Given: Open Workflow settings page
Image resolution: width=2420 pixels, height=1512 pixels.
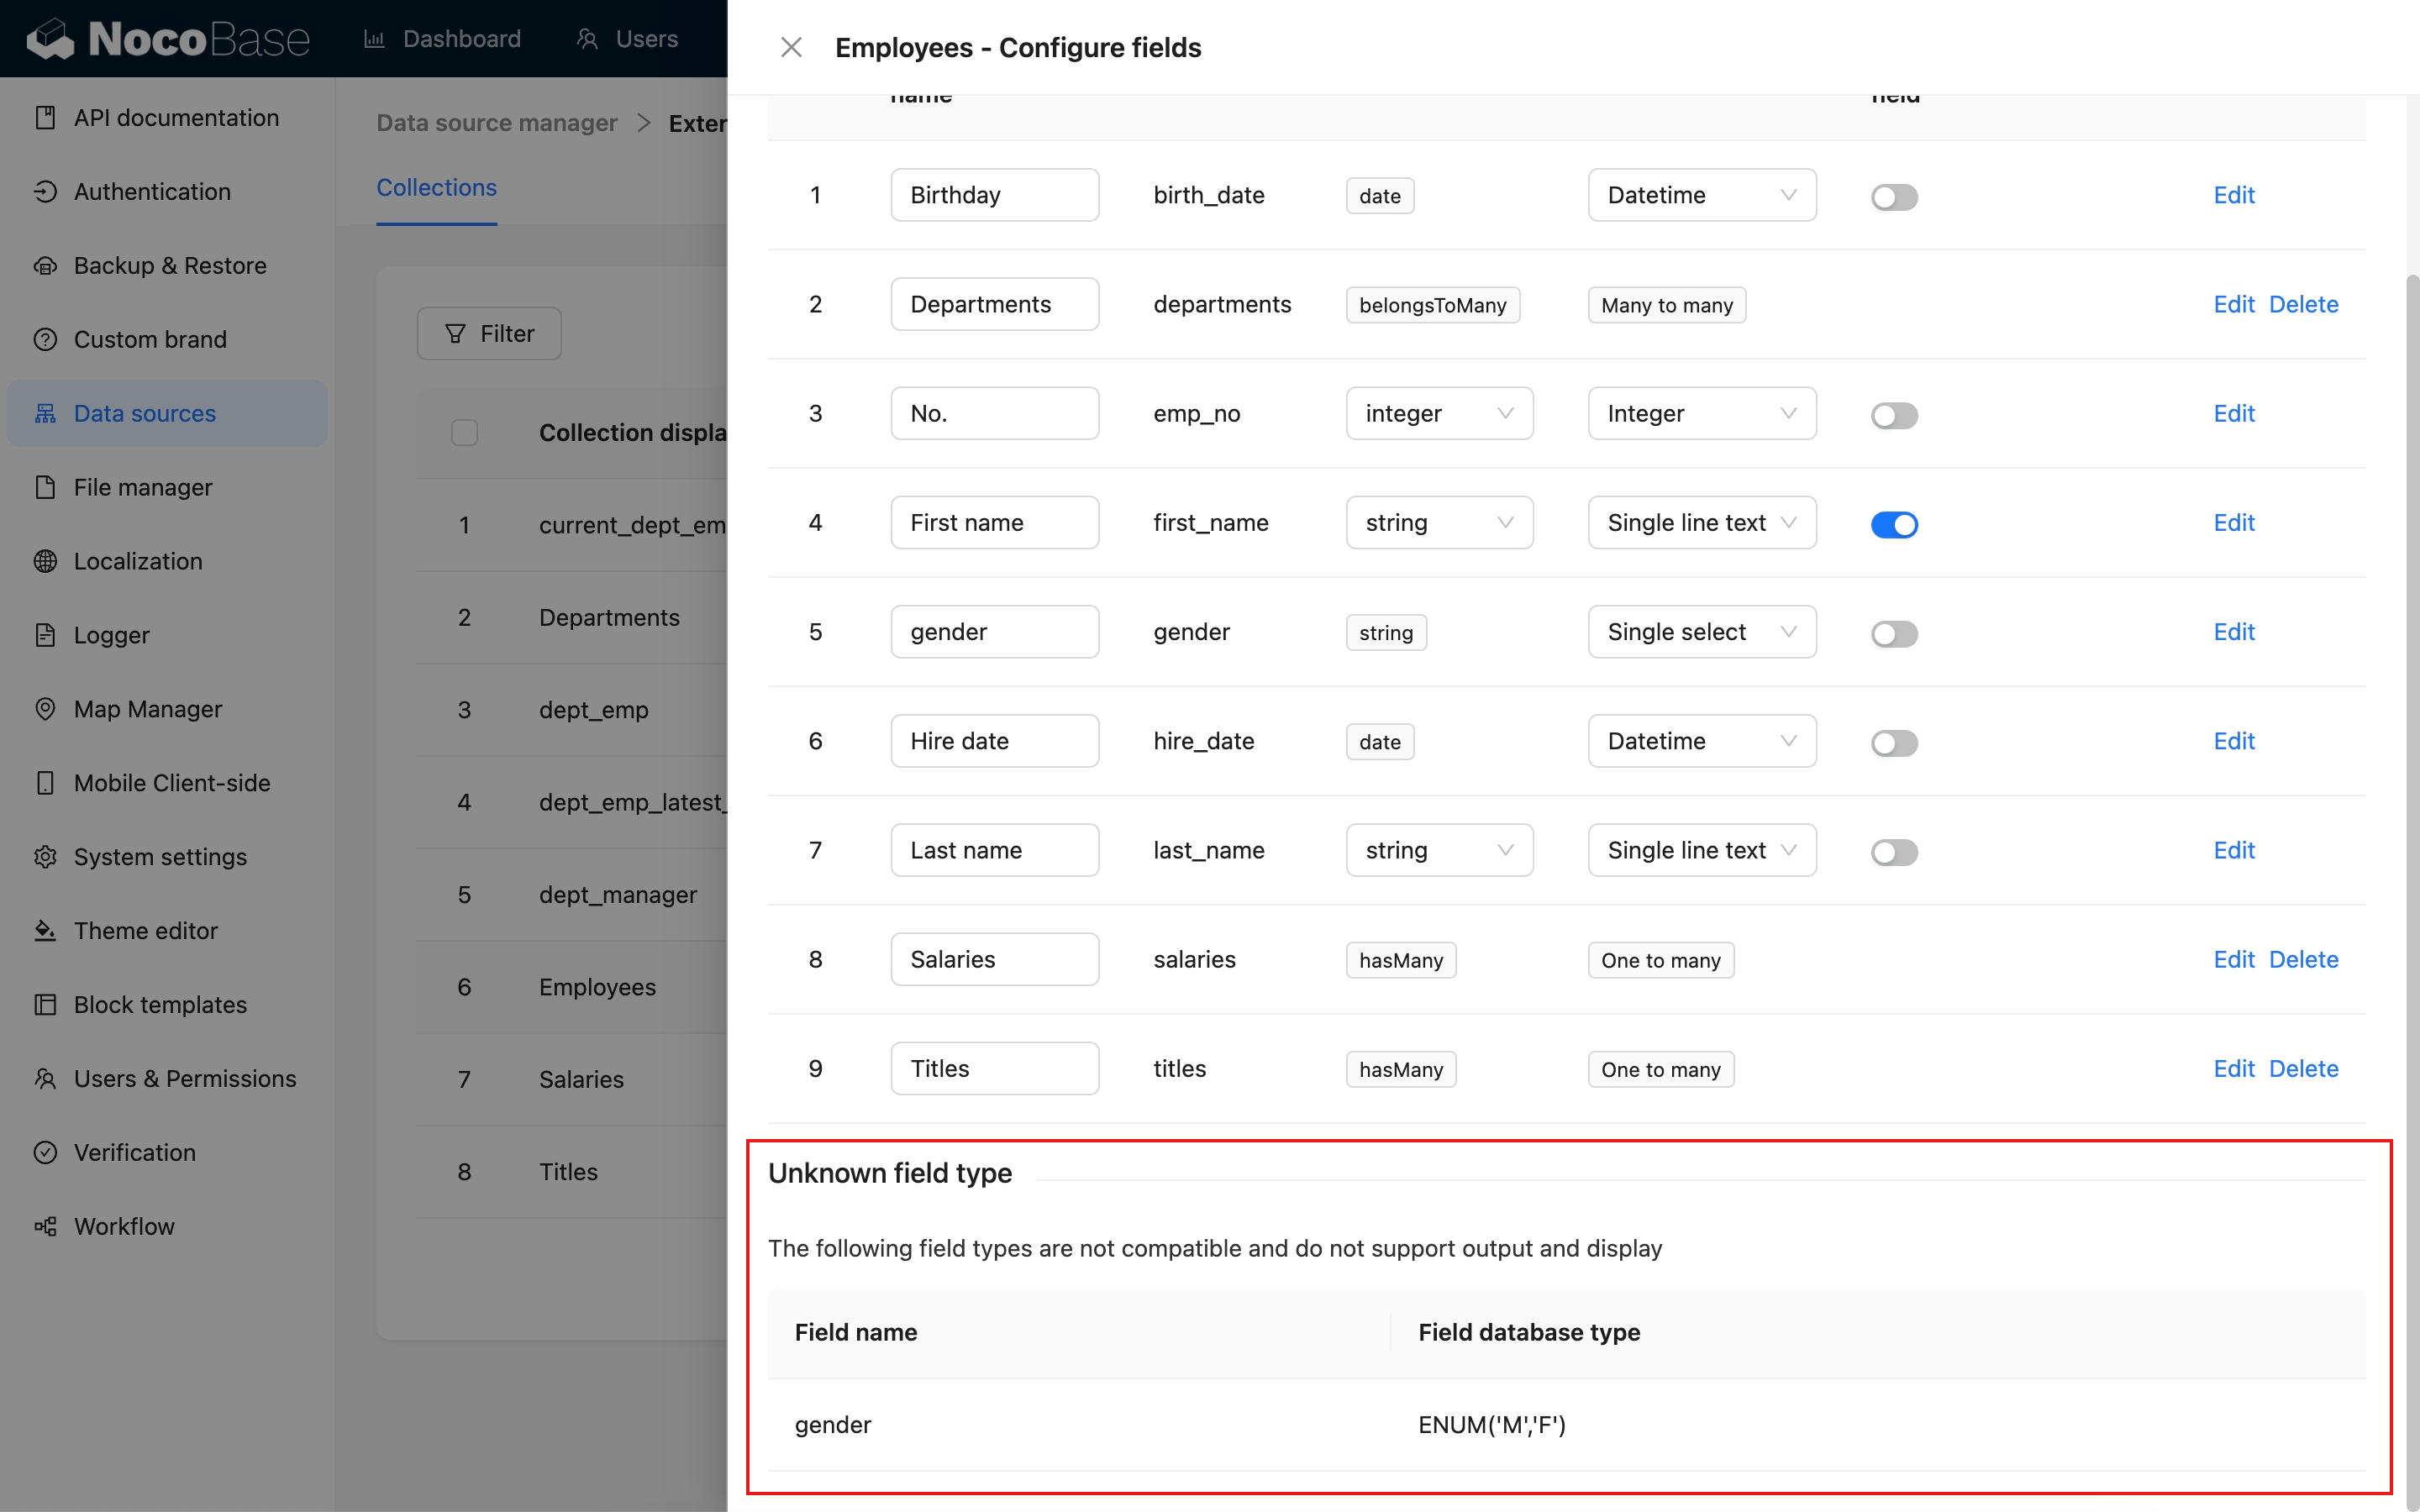Looking at the screenshot, I should coord(167,1227).
